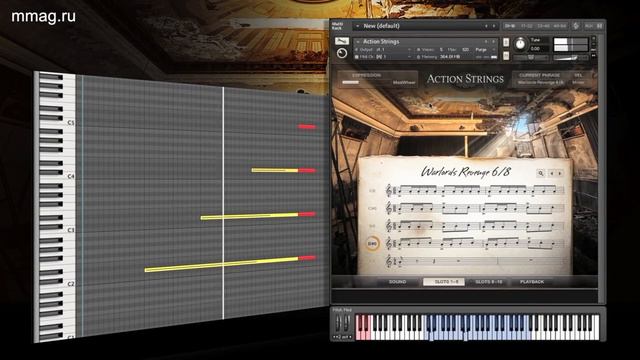Select the third phrase slot label
The width and height of the screenshot is (640, 360).
click(x=372, y=226)
